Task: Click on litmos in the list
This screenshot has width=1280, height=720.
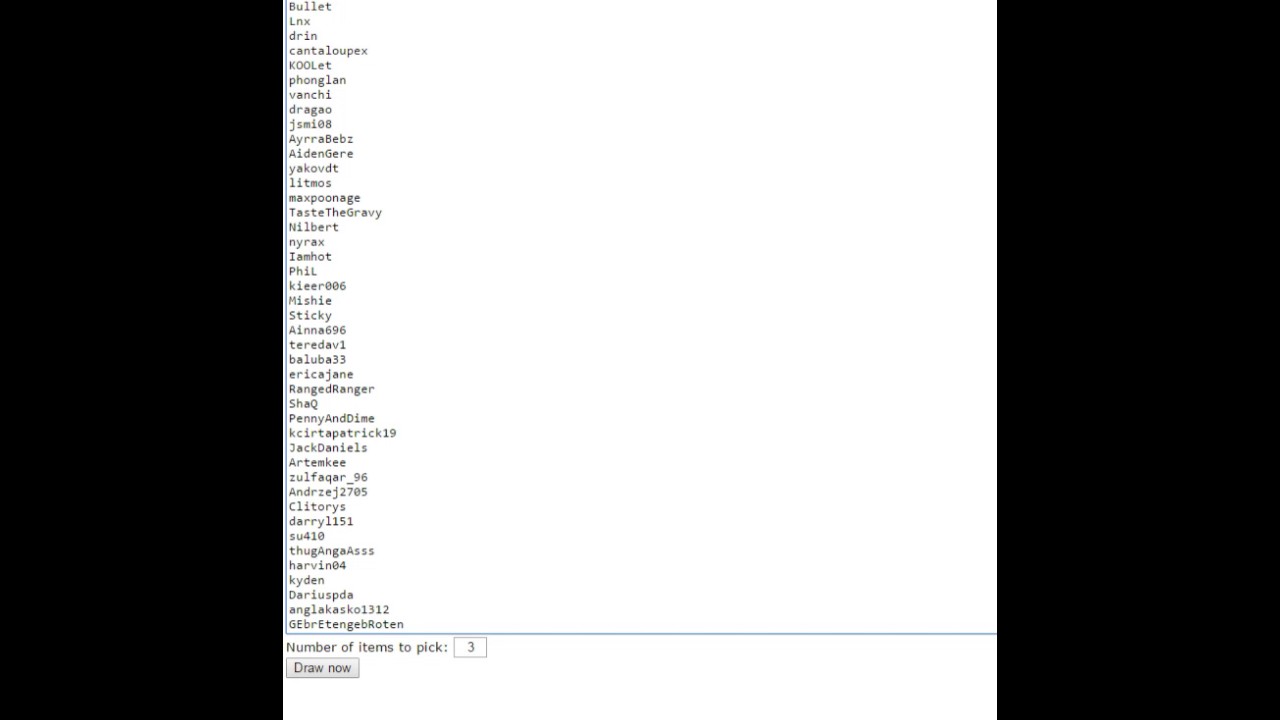Action: pyautogui.click(x=310, y=183)
